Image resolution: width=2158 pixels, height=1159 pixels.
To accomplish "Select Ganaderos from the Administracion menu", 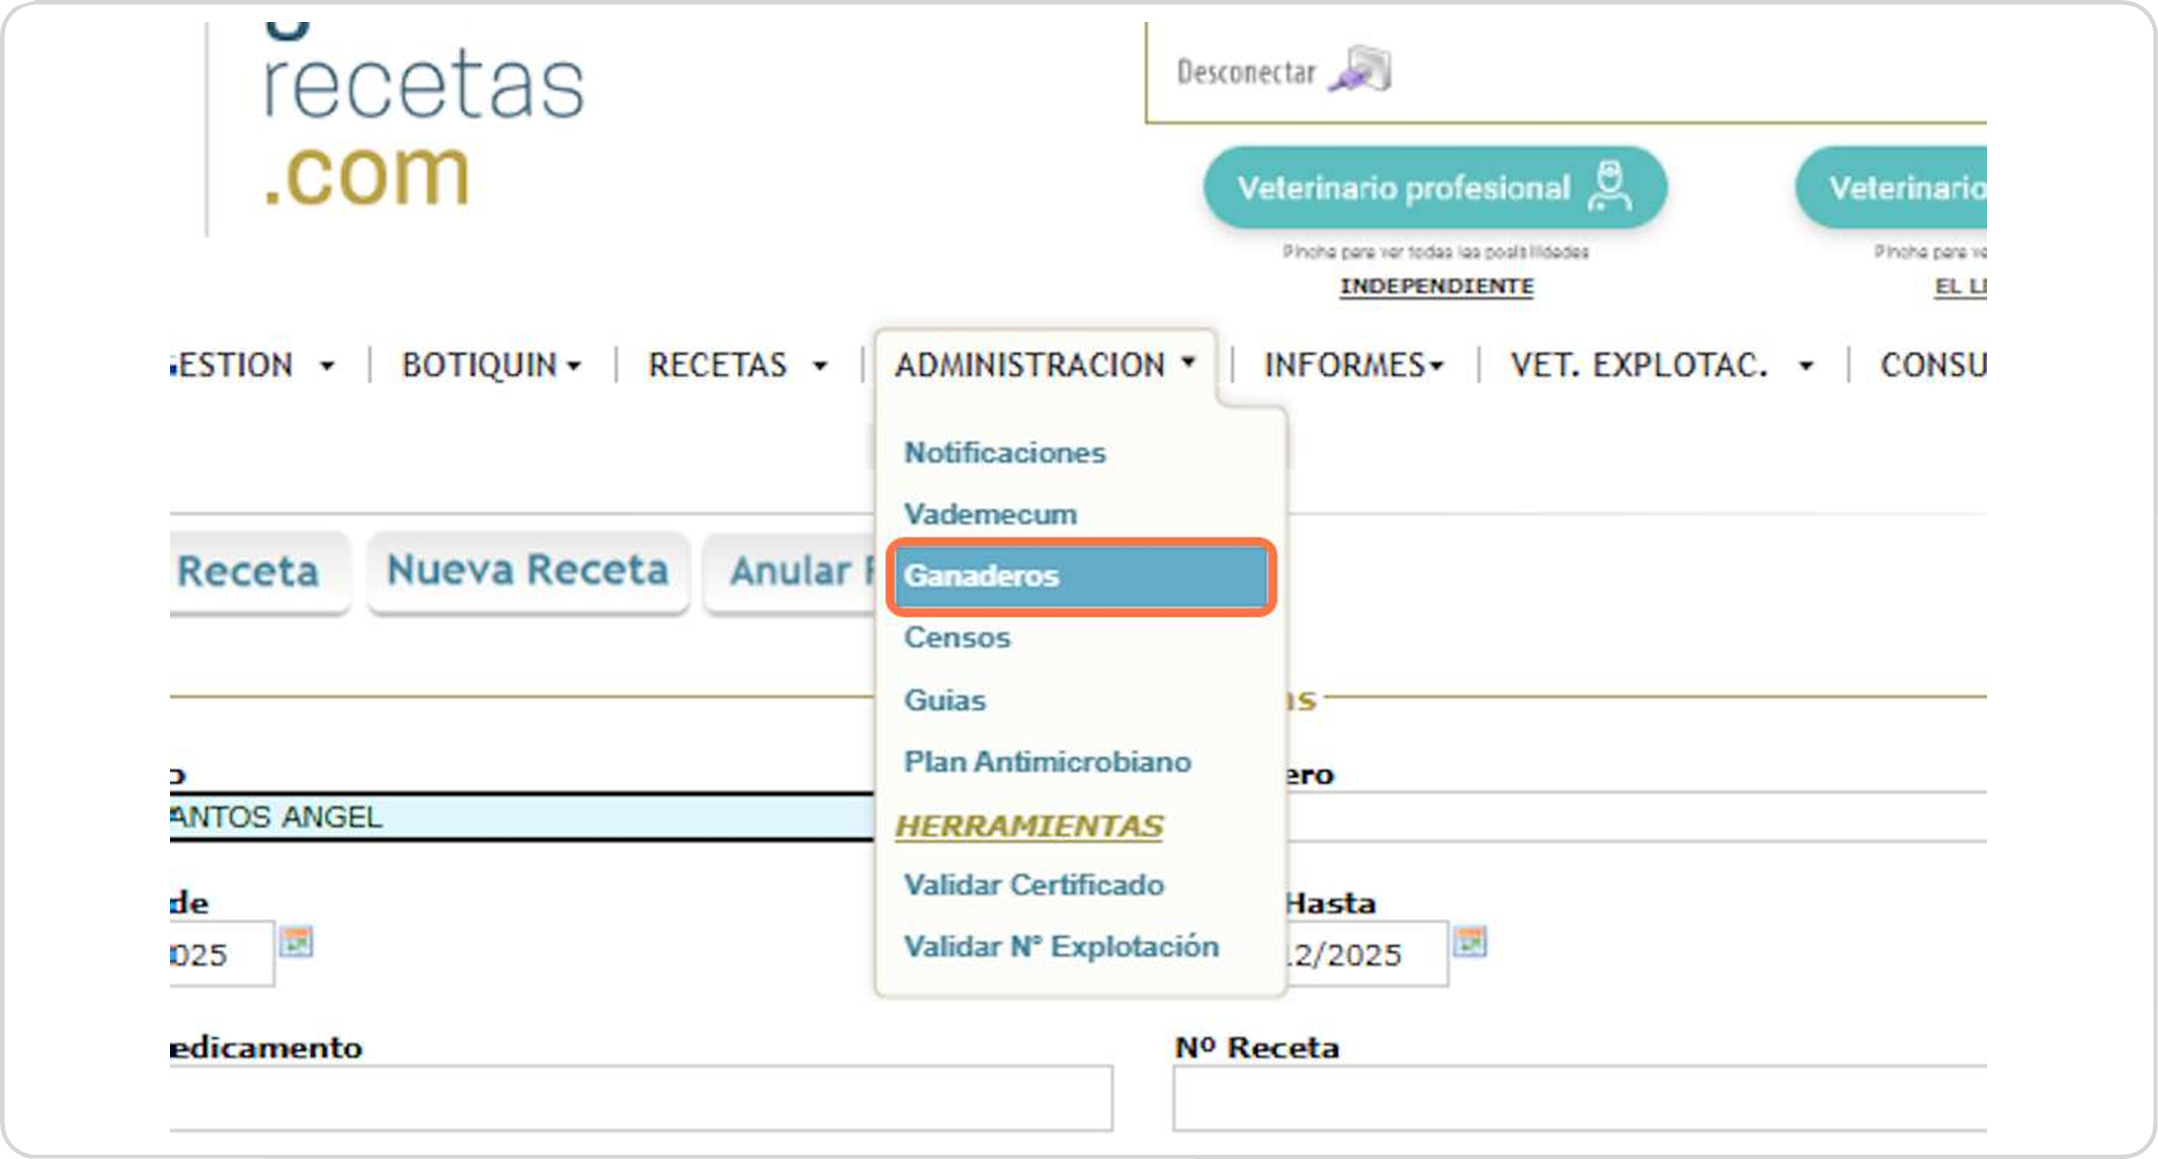I will click(x=1080, y=577).
